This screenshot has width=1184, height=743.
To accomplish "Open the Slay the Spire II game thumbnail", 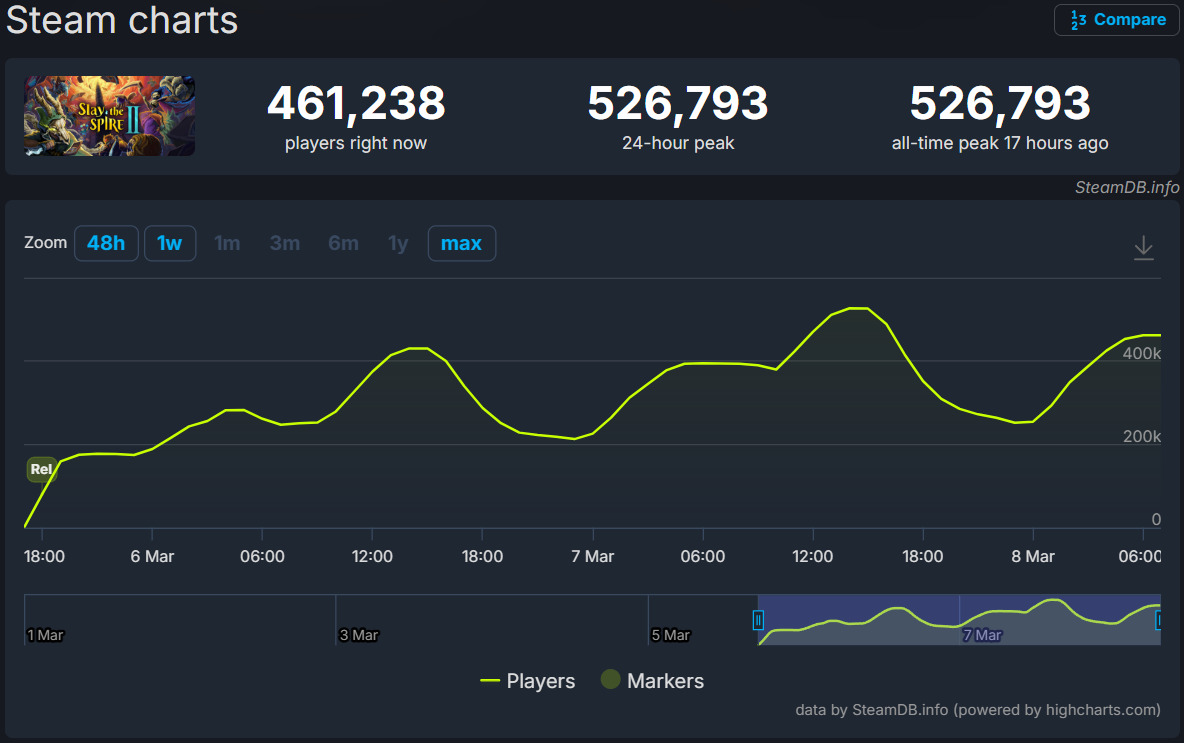I will click(109, 116).
